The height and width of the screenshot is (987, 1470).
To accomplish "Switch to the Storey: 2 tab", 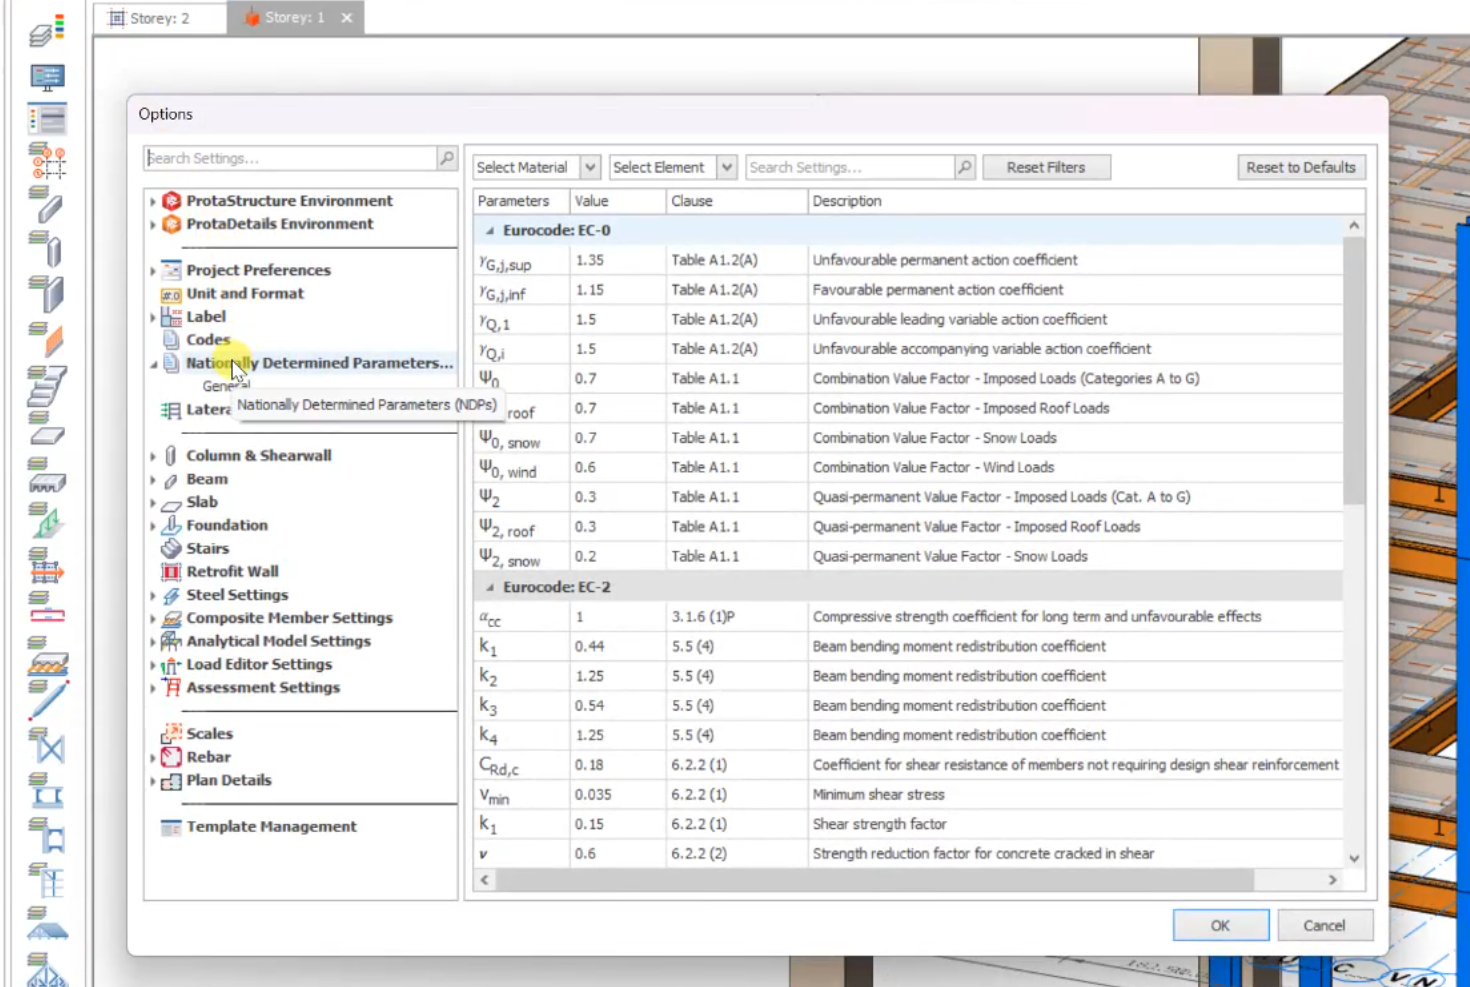I will 160,17.
